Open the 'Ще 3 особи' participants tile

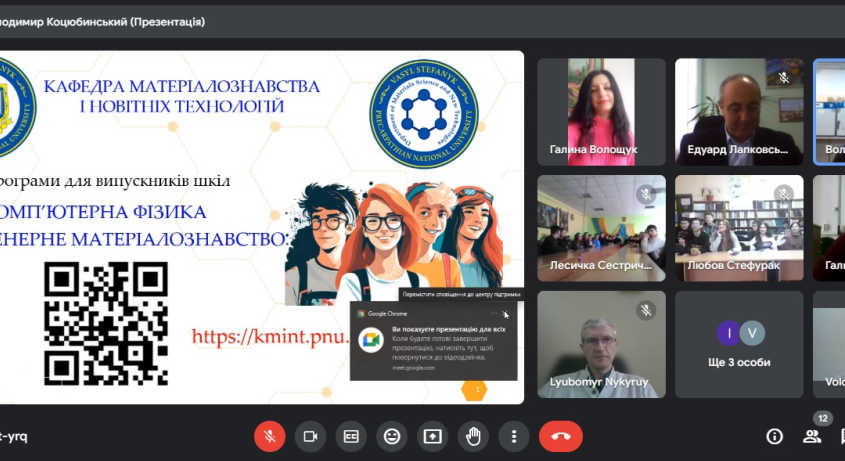tap(738, 343)
